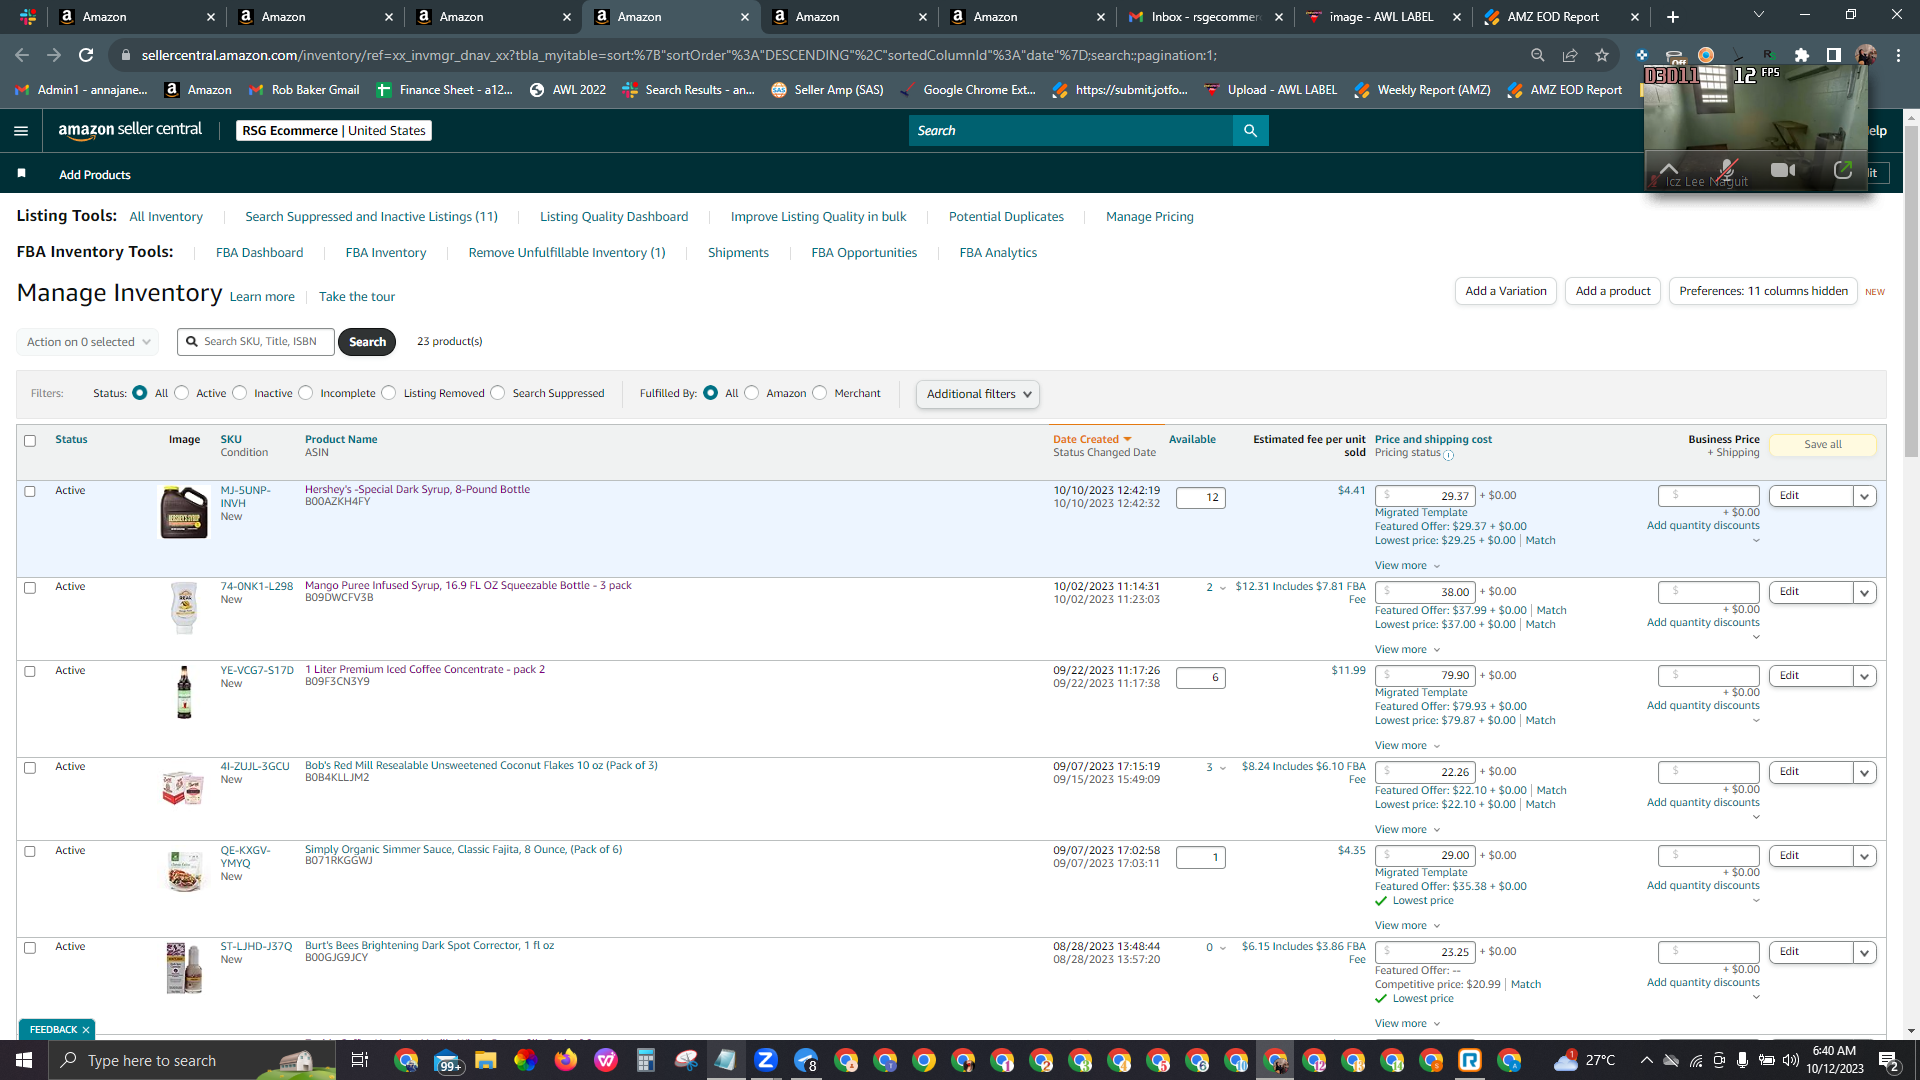Image resolution: width=1920 pixels, height=1080 pixels.
Task: Click the Amazon Seller Central logo
Action: pyautogui.click(x=130, y=130)
